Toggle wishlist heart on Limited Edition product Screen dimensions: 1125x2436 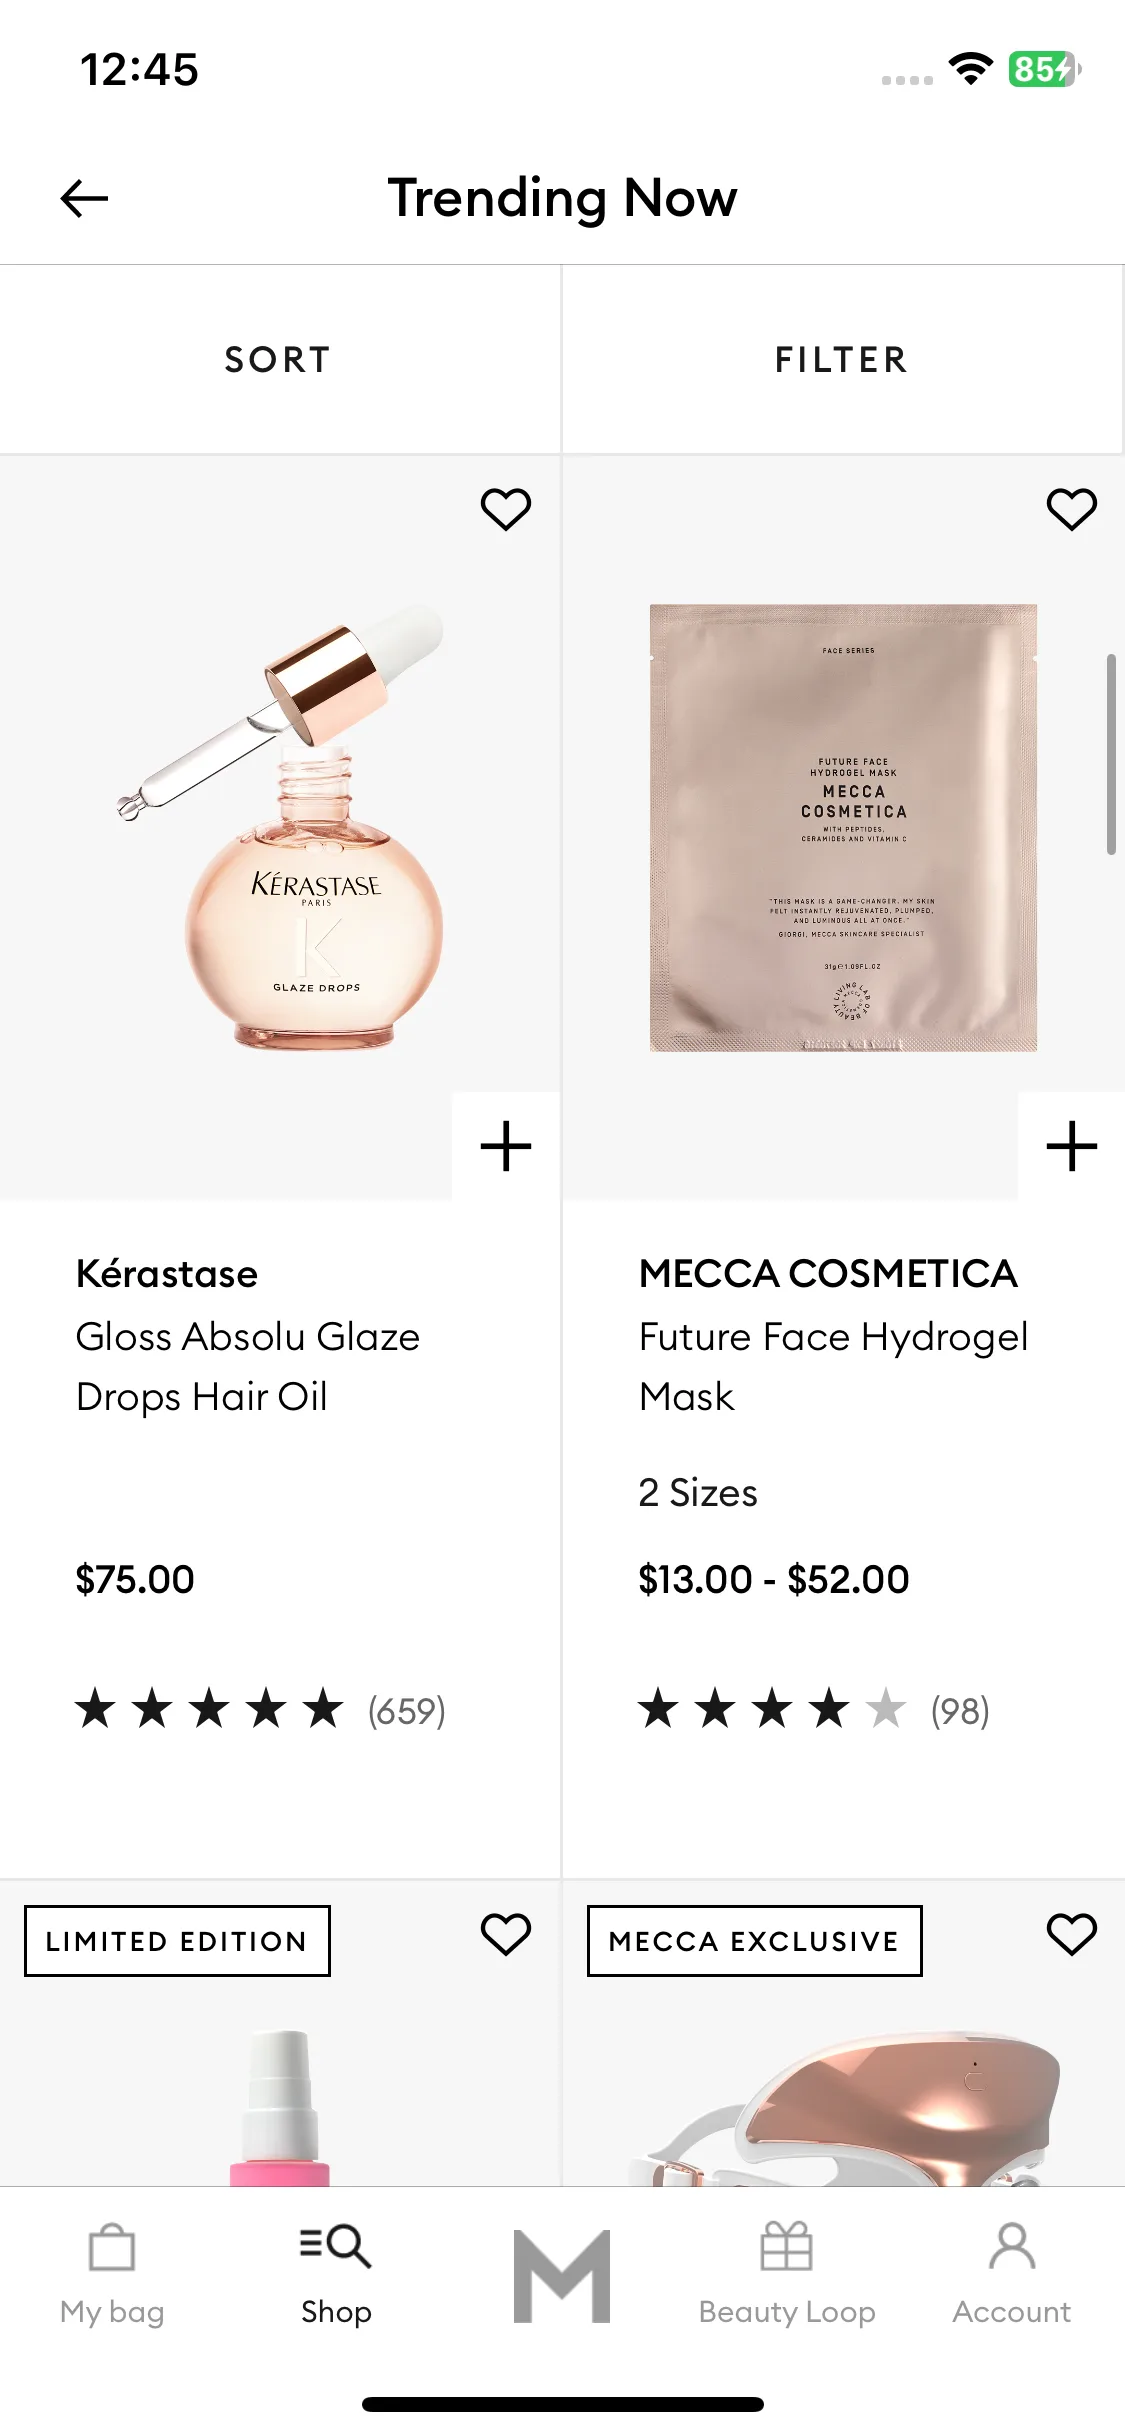[x=506, y=1934]
